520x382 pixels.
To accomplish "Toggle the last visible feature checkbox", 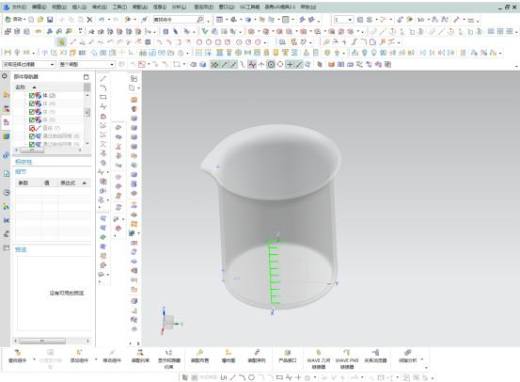I will [32, 144].
